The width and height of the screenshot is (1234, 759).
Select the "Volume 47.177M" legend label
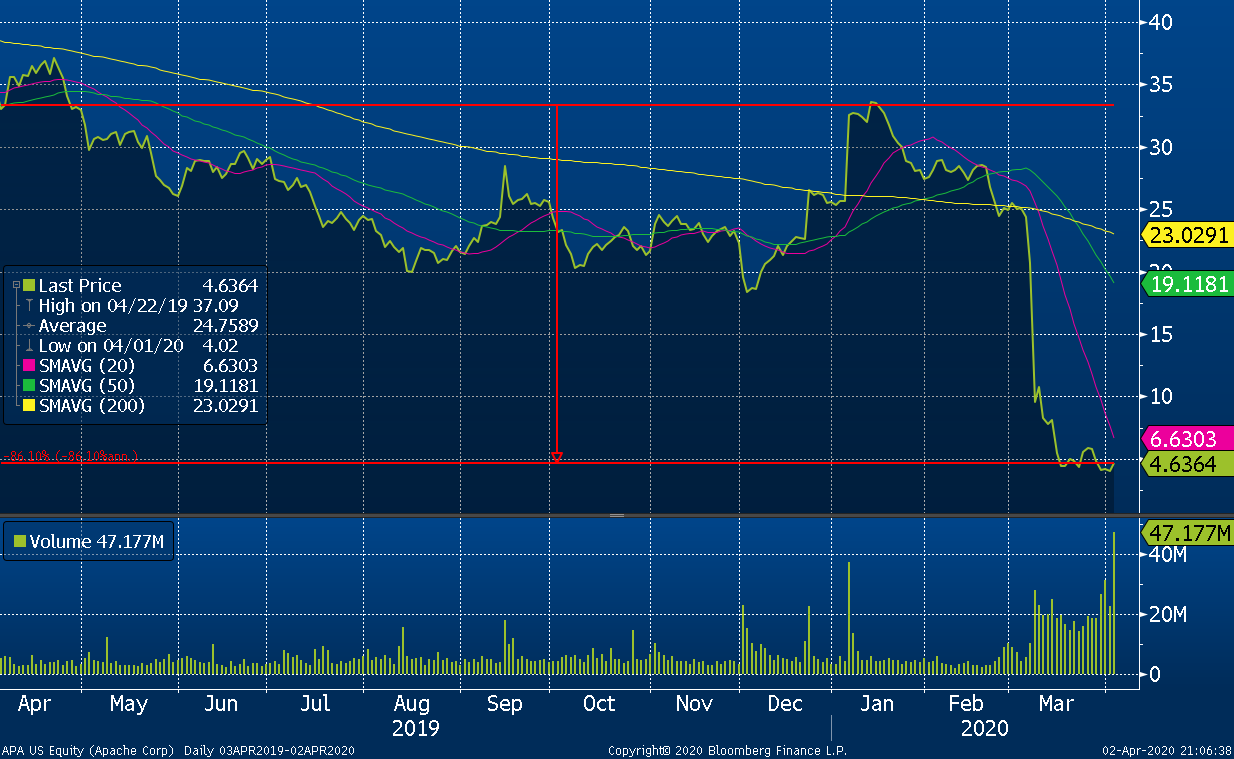(x=96, y=542)
